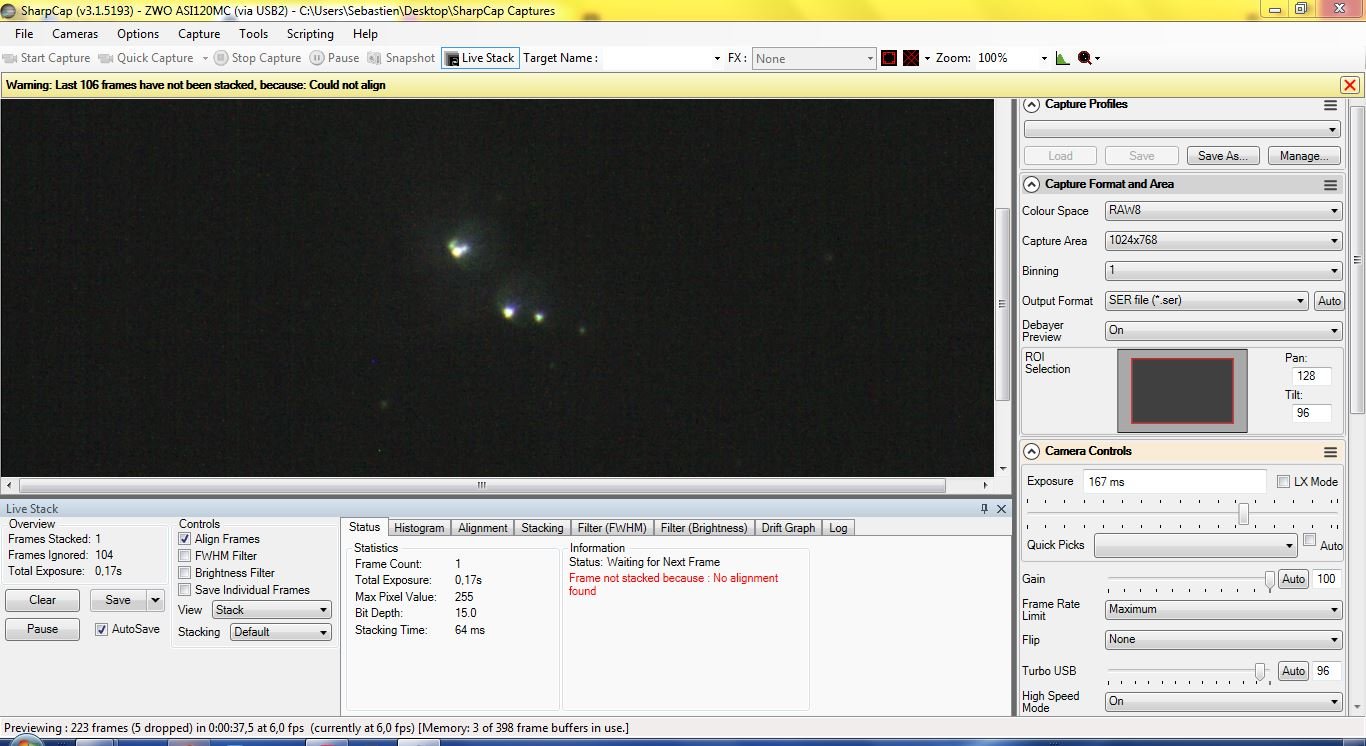The height and width of the screenshot is (746, 1366).
Task: Open the image histogram icon in toolbar
Action: click(x=1062, y=58)
